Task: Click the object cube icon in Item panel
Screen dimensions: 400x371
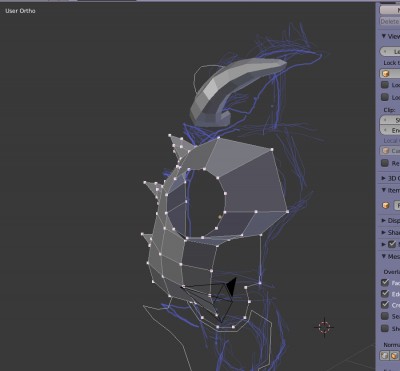Action: (386, 205)
